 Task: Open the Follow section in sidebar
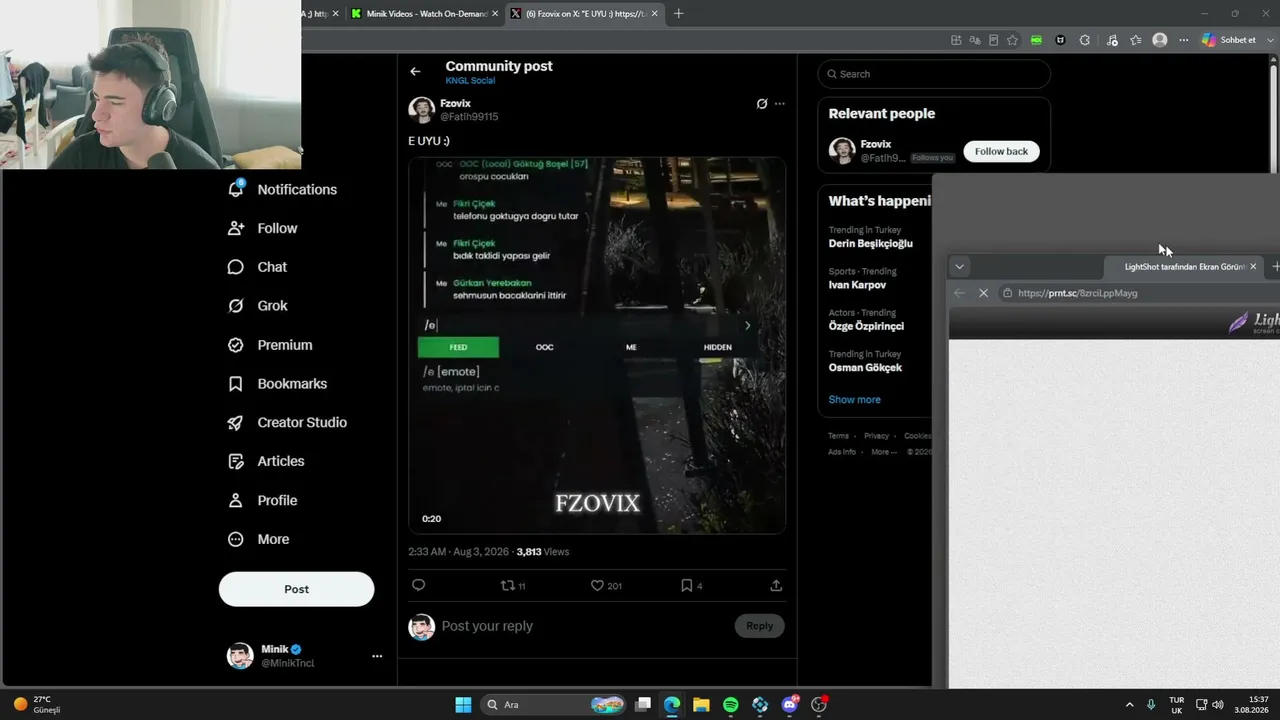click(x=263, y=228)
